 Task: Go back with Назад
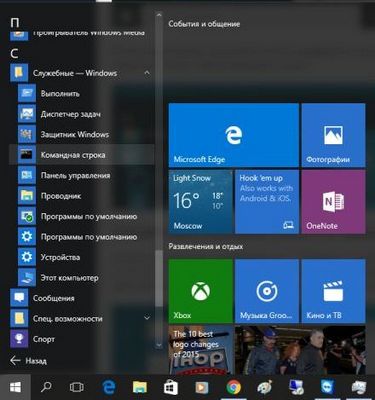(29, 361)
